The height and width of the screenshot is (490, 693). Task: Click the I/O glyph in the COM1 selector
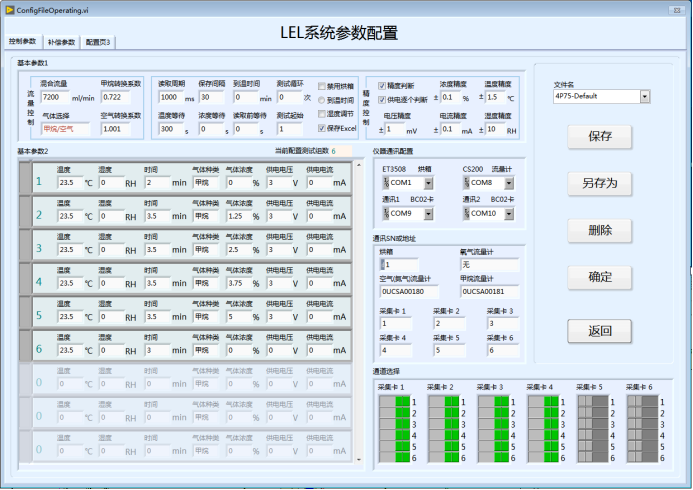[386, 182]
